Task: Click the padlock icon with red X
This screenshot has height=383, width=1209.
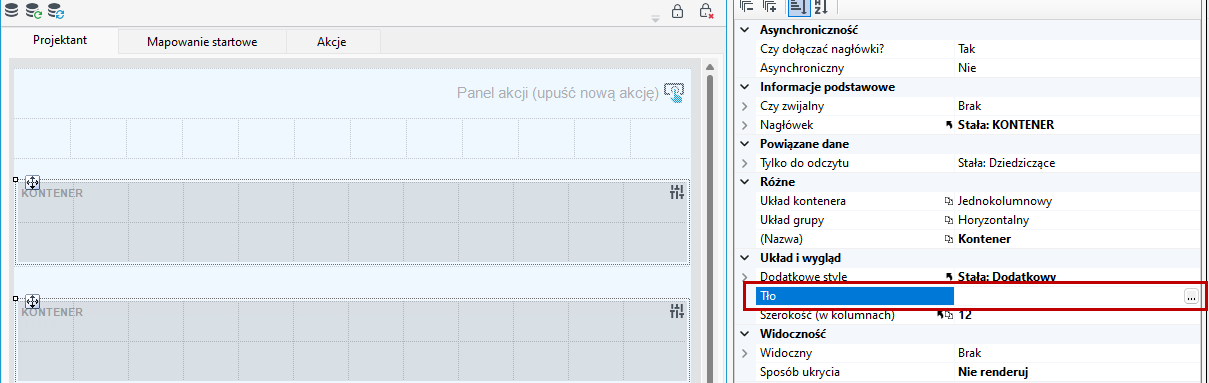Action: [x=705, y=12]
